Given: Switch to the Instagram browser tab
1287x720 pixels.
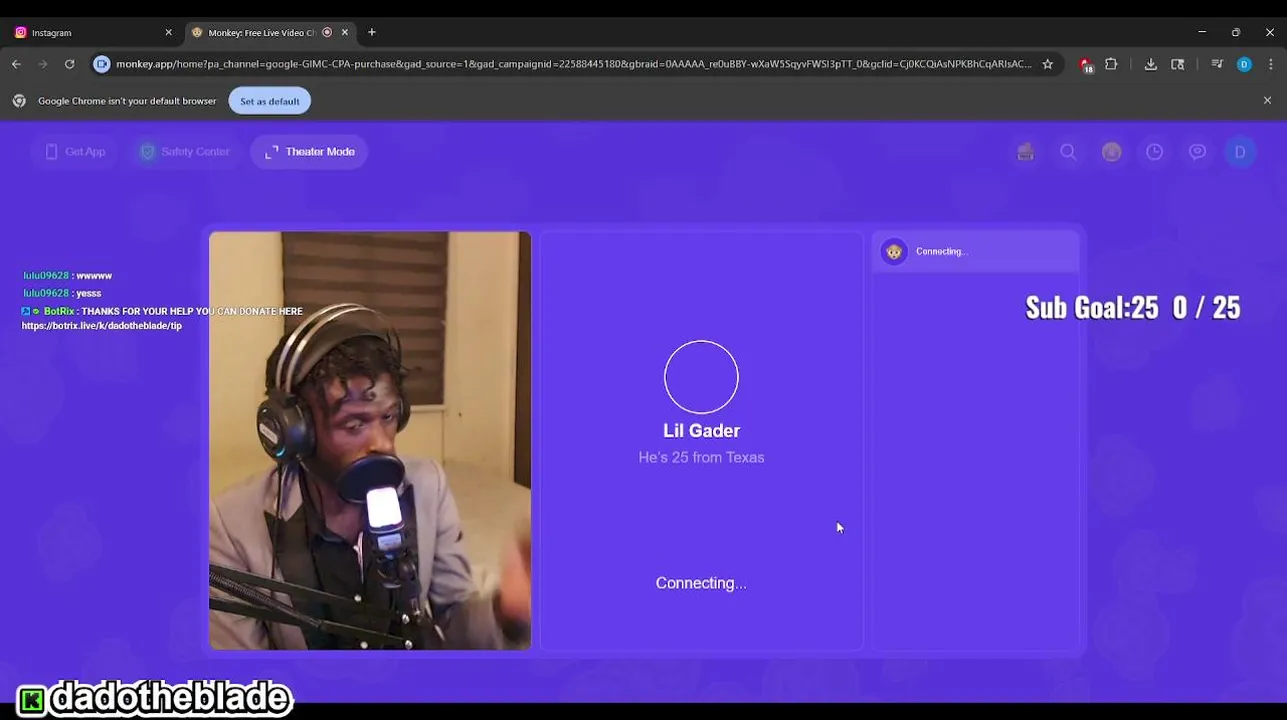Looking at the screenshot, I should (x=90, y=32).
